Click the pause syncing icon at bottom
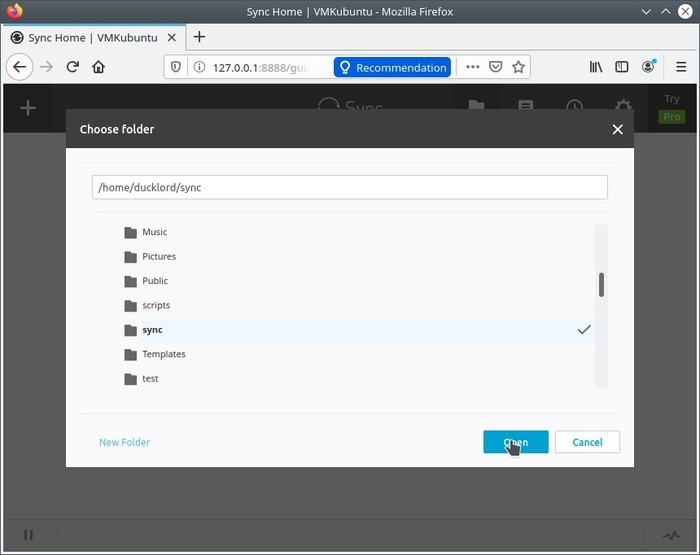700x555 pixels. point(28,535)
